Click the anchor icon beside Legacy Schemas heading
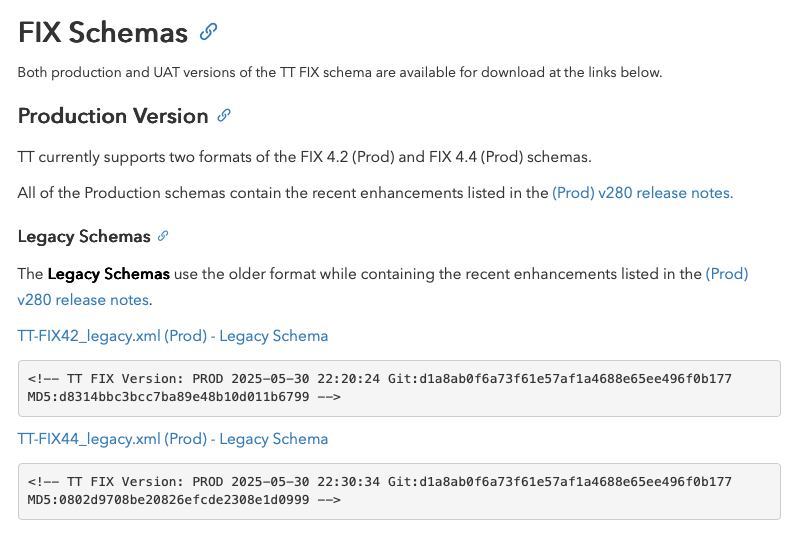This screenshot has height=539, width=801. tap(163, 237)
